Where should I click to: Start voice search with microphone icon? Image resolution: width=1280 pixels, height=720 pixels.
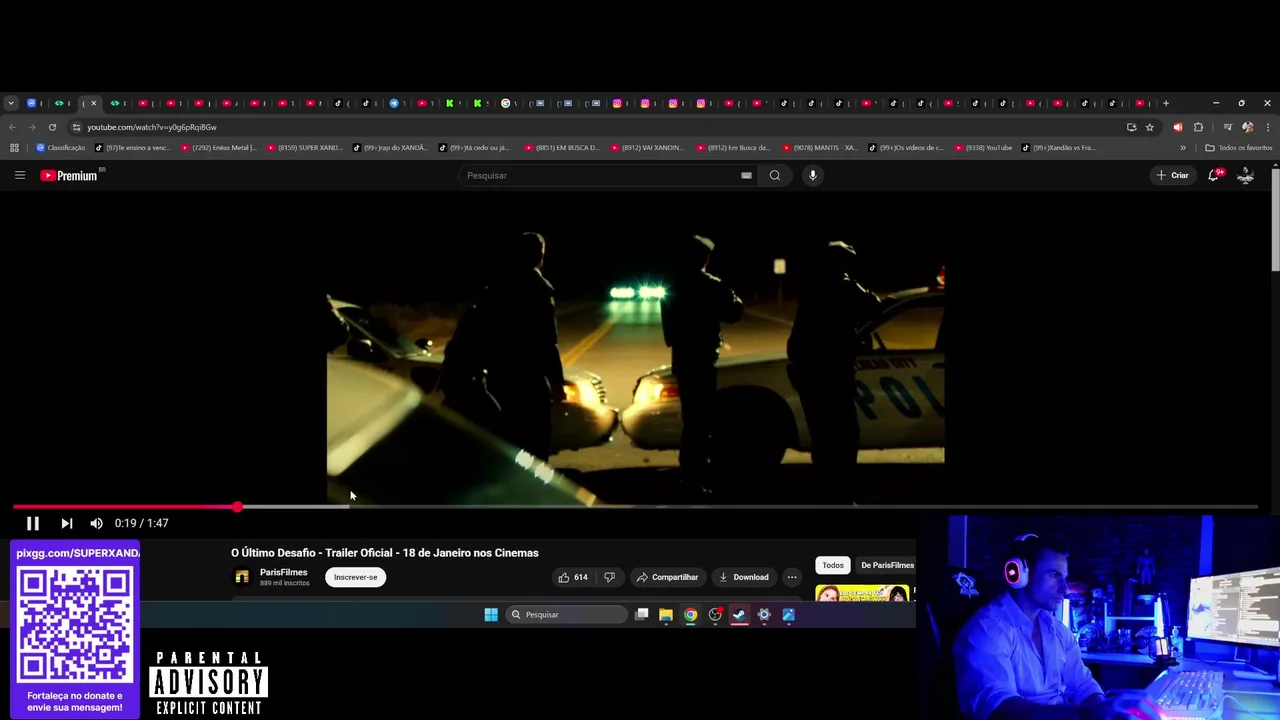click(x=813, y=175)
